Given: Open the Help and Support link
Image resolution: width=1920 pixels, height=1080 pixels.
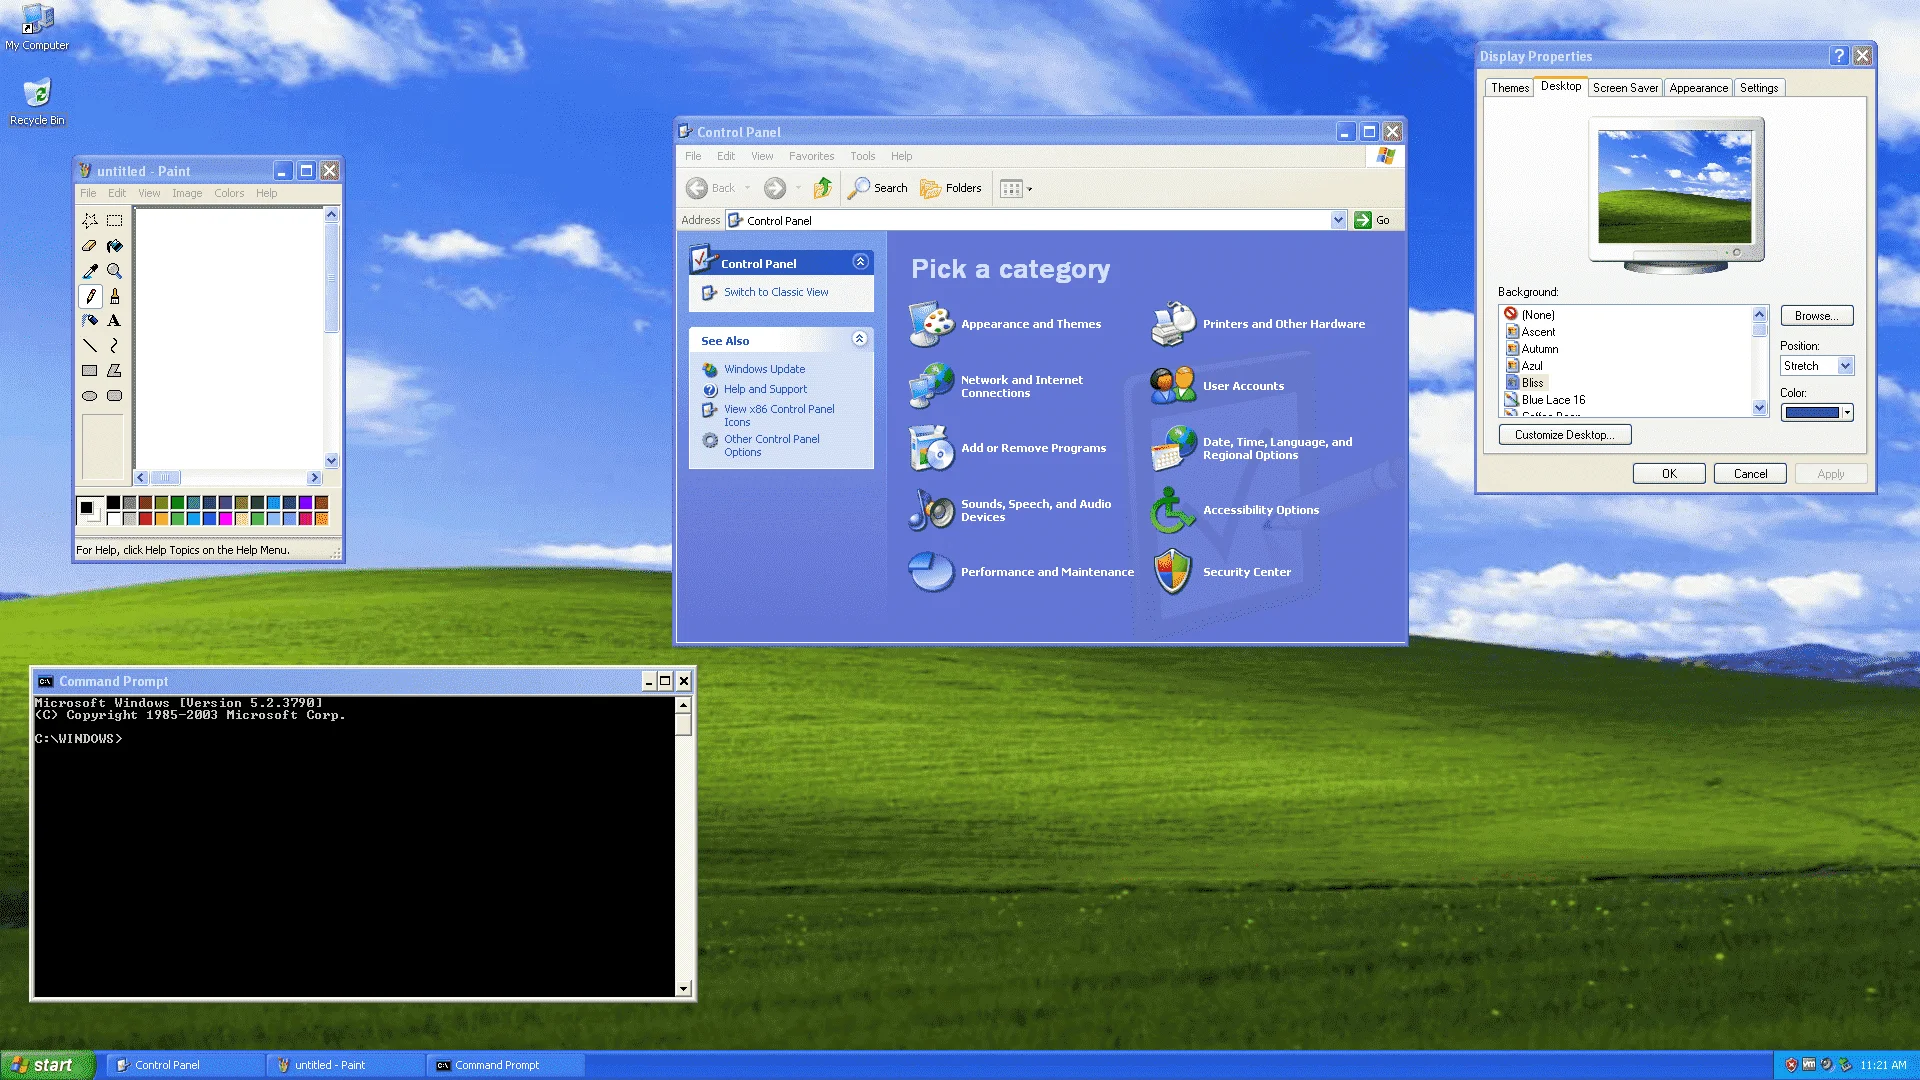Looking at the screenshot, I should (765, 389).
